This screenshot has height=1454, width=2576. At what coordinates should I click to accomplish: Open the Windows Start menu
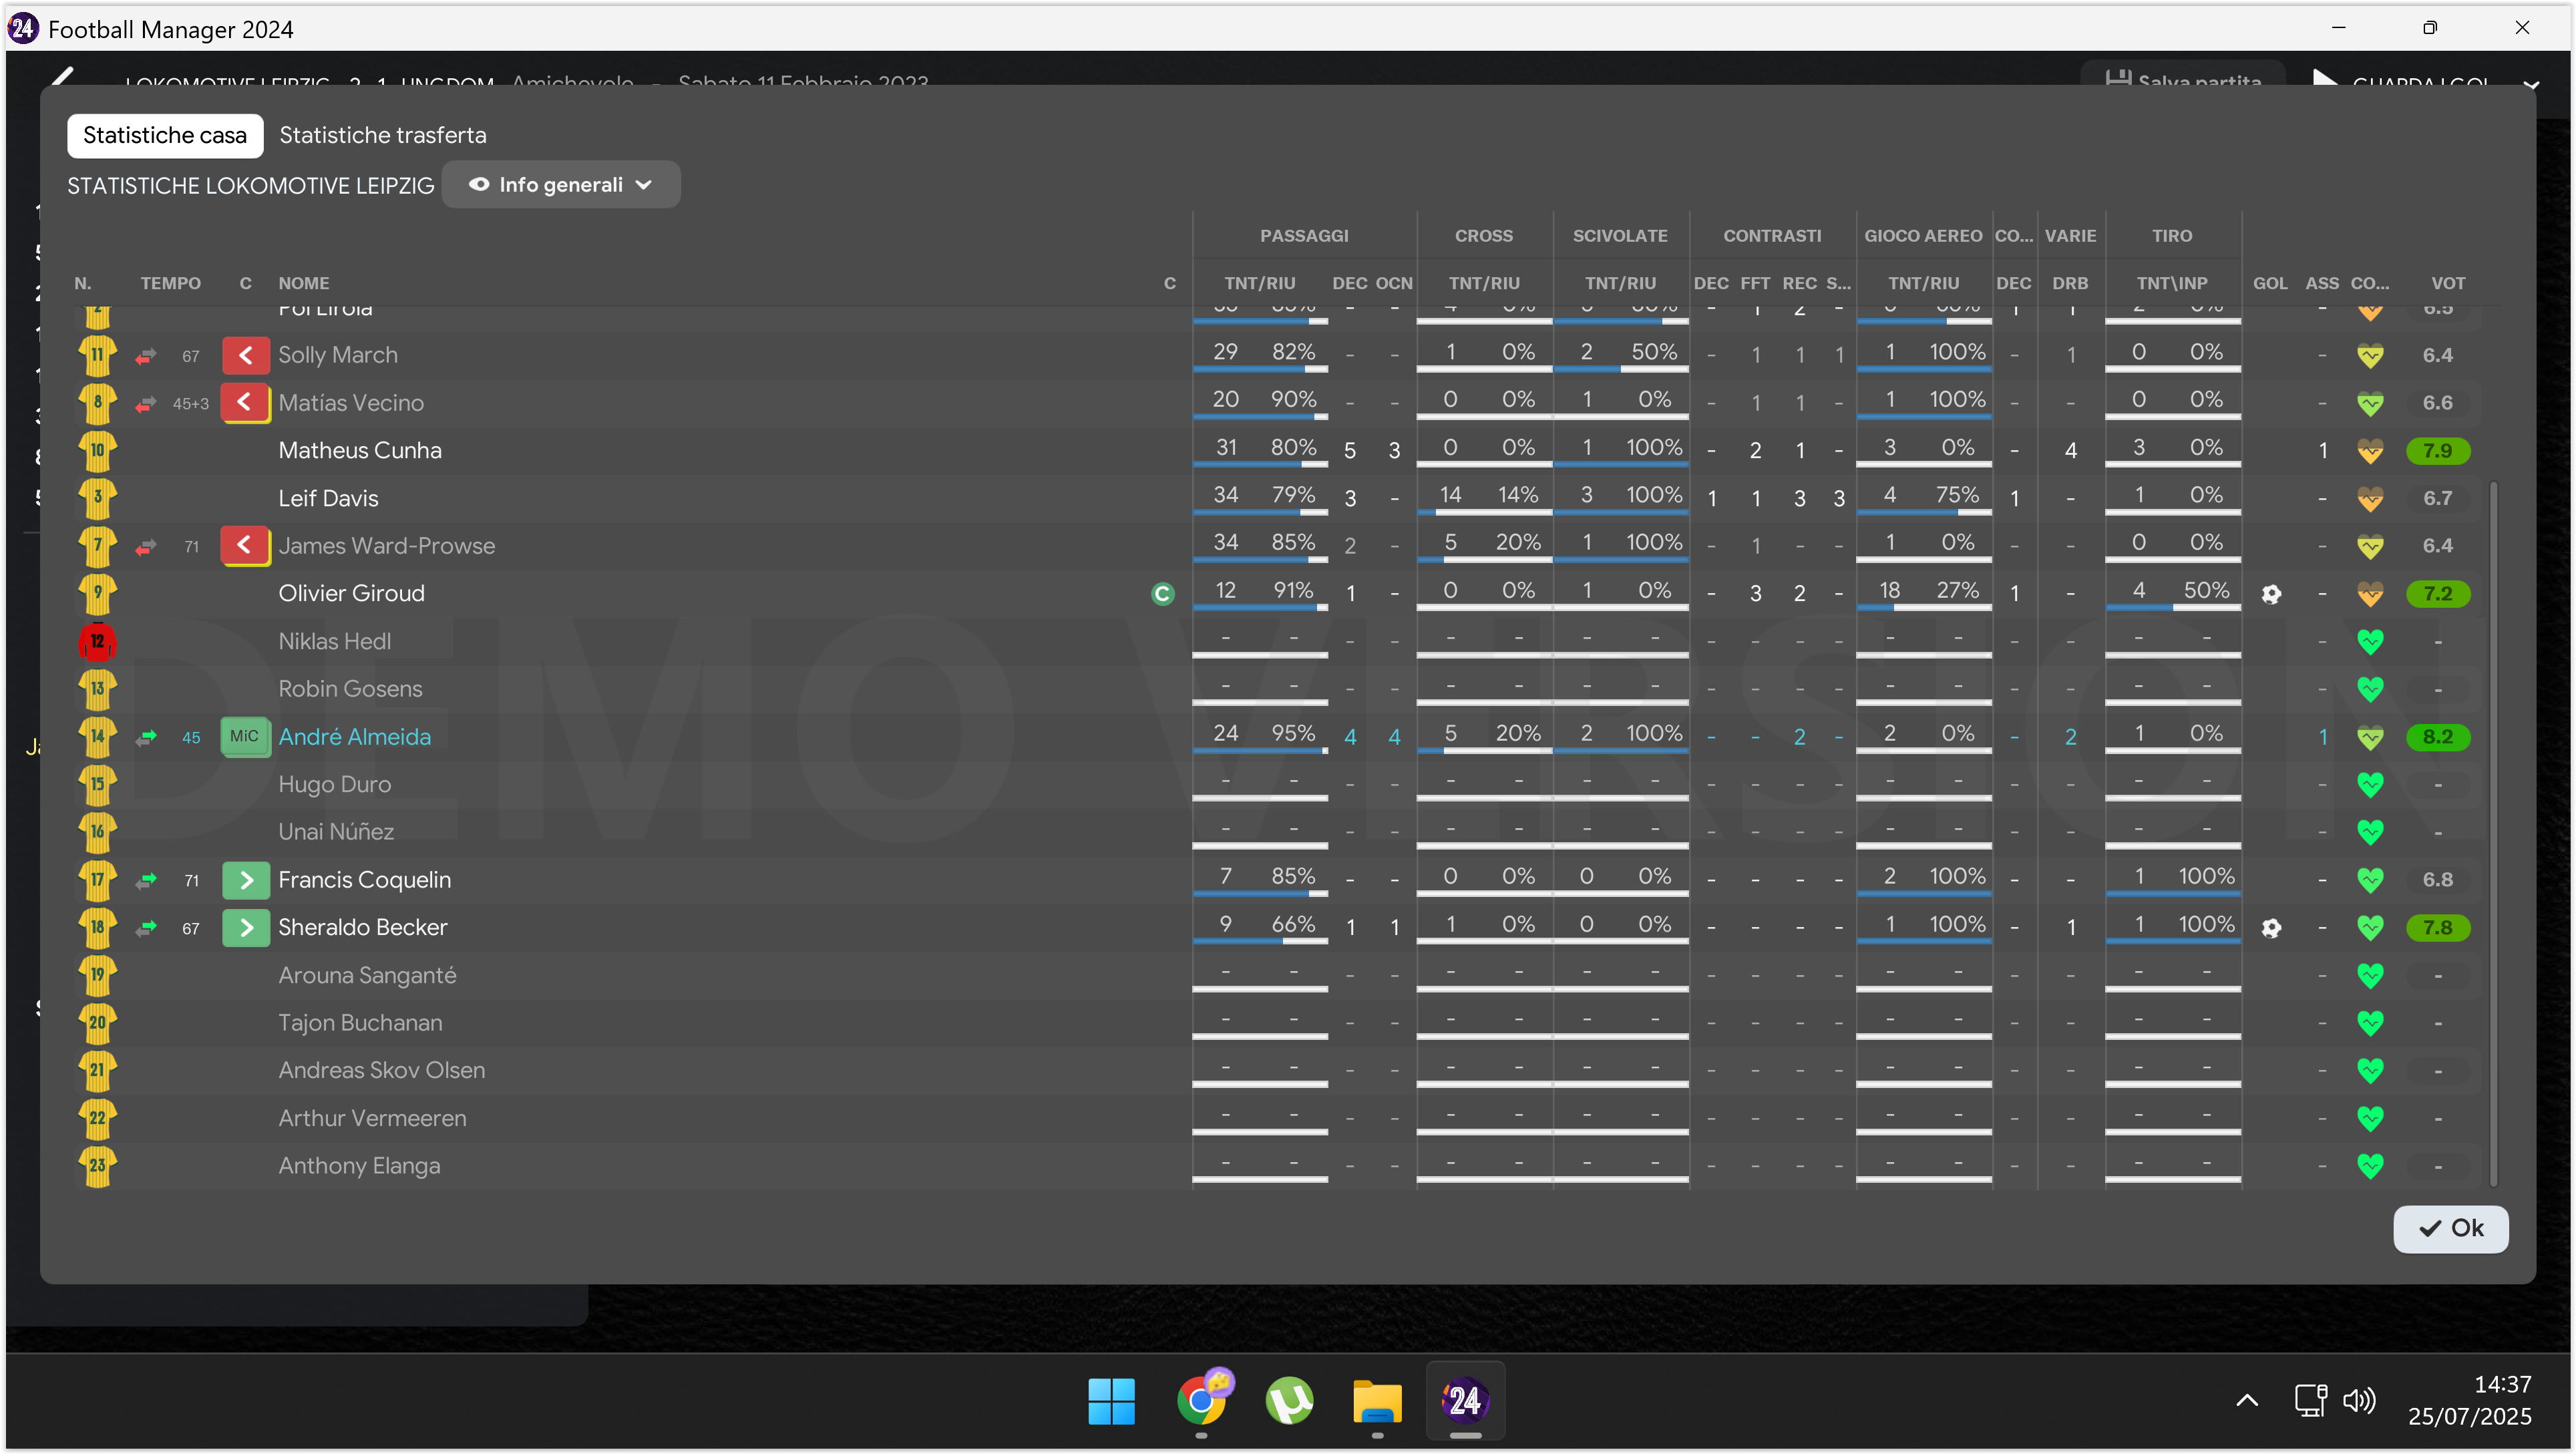click(1112, 1401)
